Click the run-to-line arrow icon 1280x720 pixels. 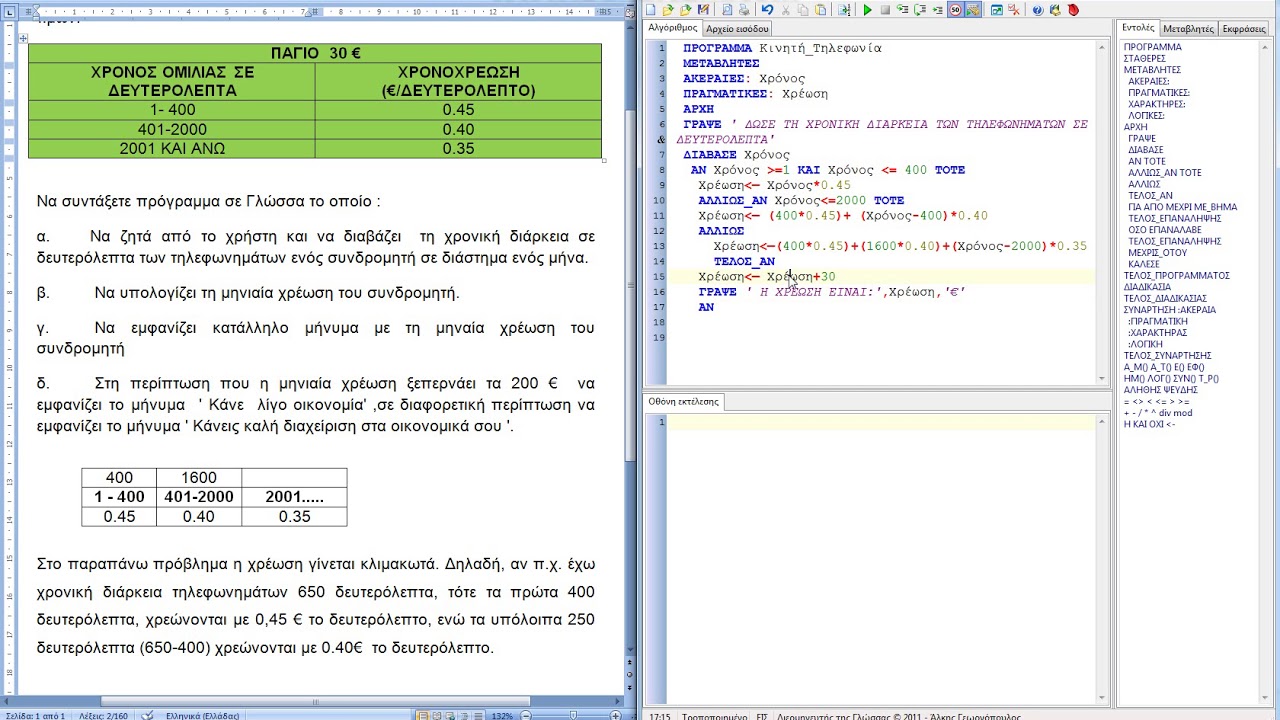point(938,10)
